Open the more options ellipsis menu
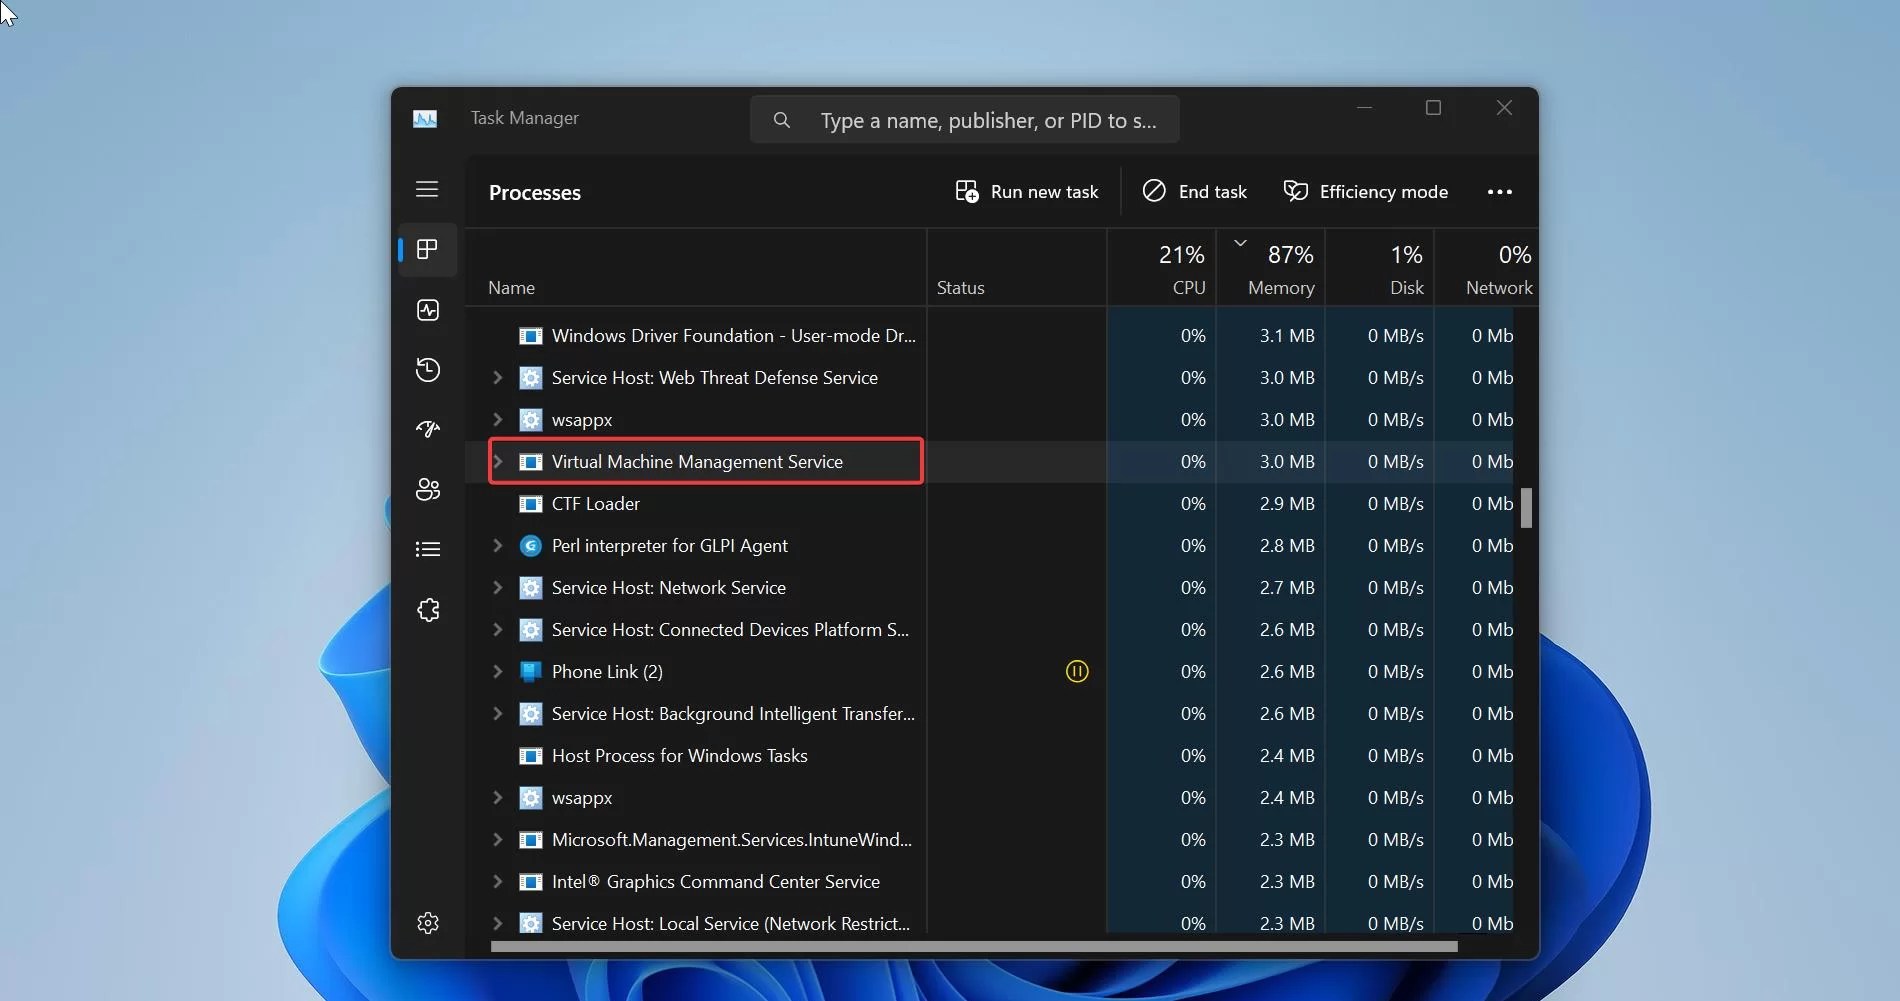This screenshot has width=1900, height=1001. pyautogui.click(x=1500, y=191)
